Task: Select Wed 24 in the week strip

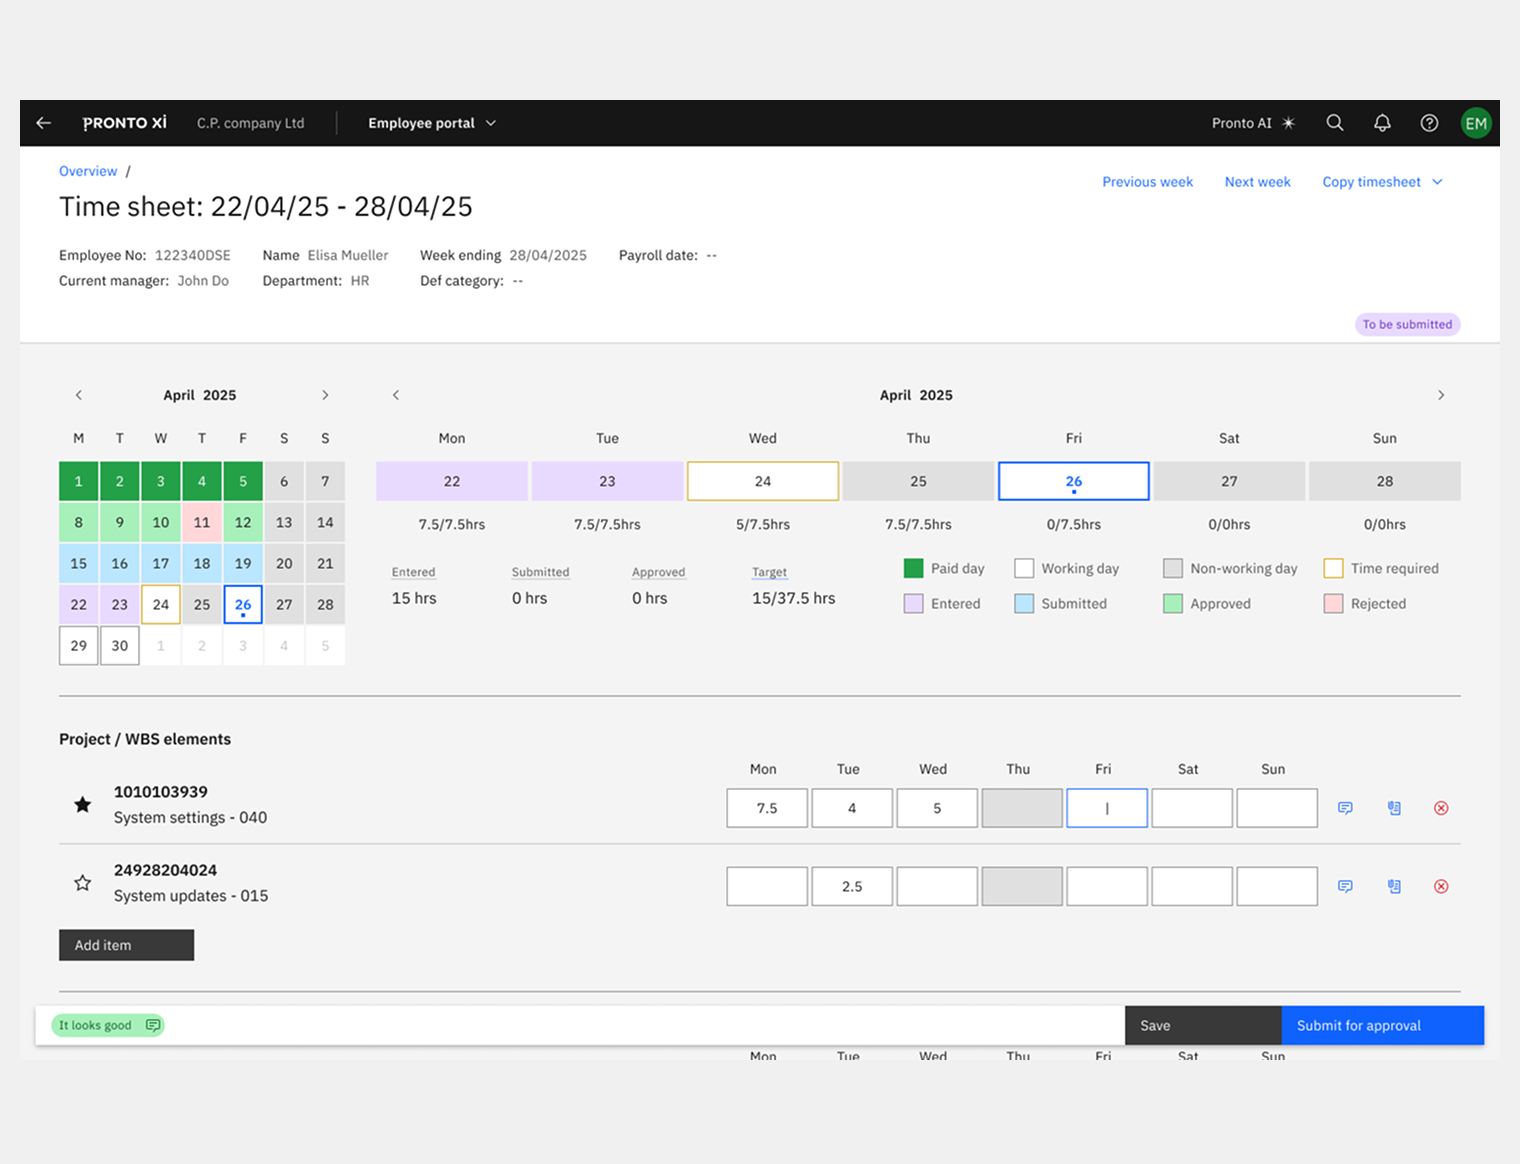Action: click(x=762, y=481)
